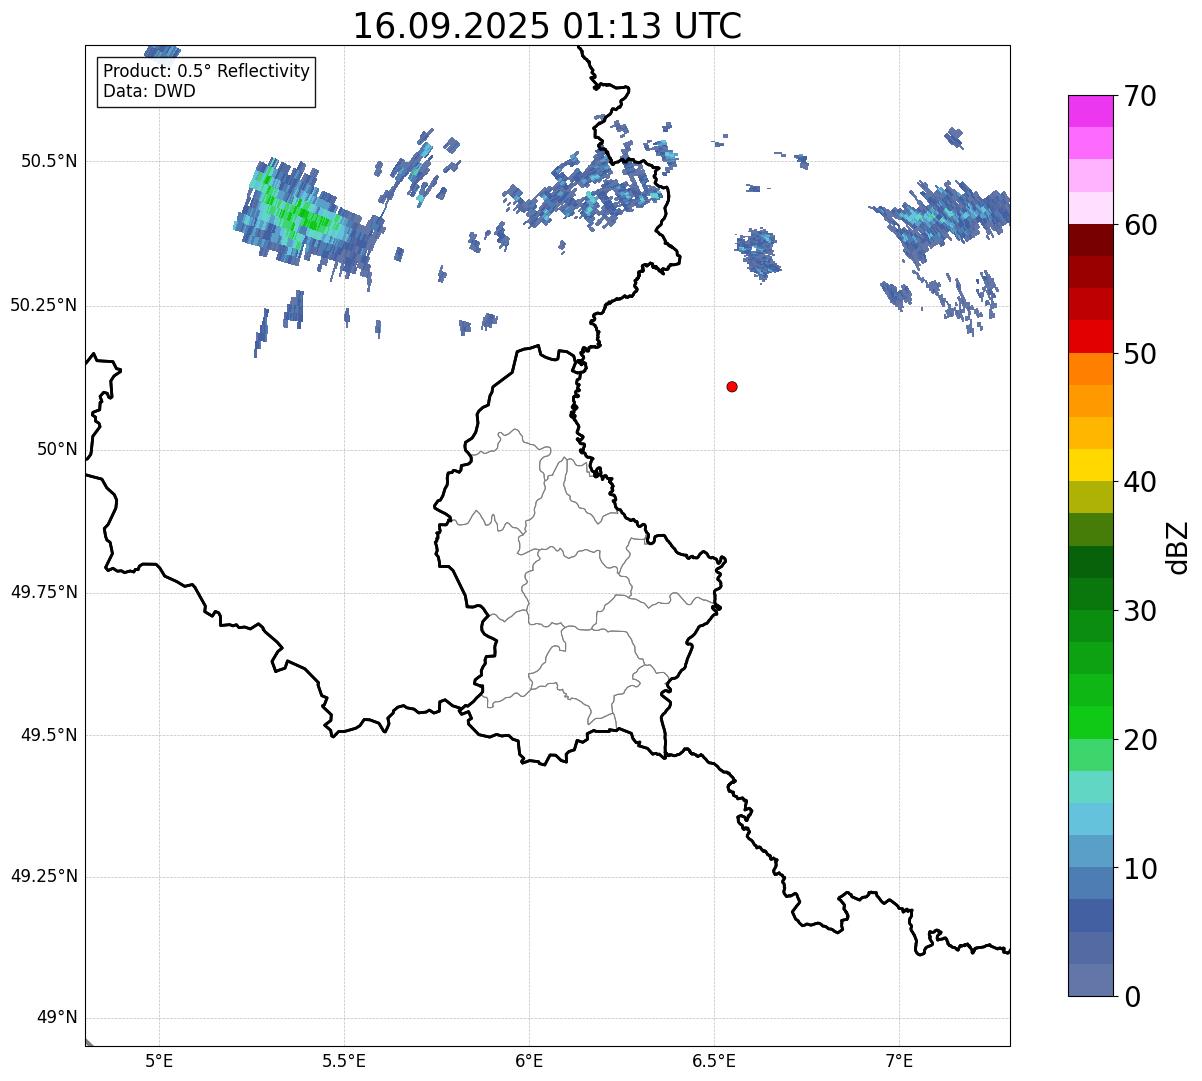Click the colorbar tick label "60"
The image size is (1202, 1081).
(1138, 226)
